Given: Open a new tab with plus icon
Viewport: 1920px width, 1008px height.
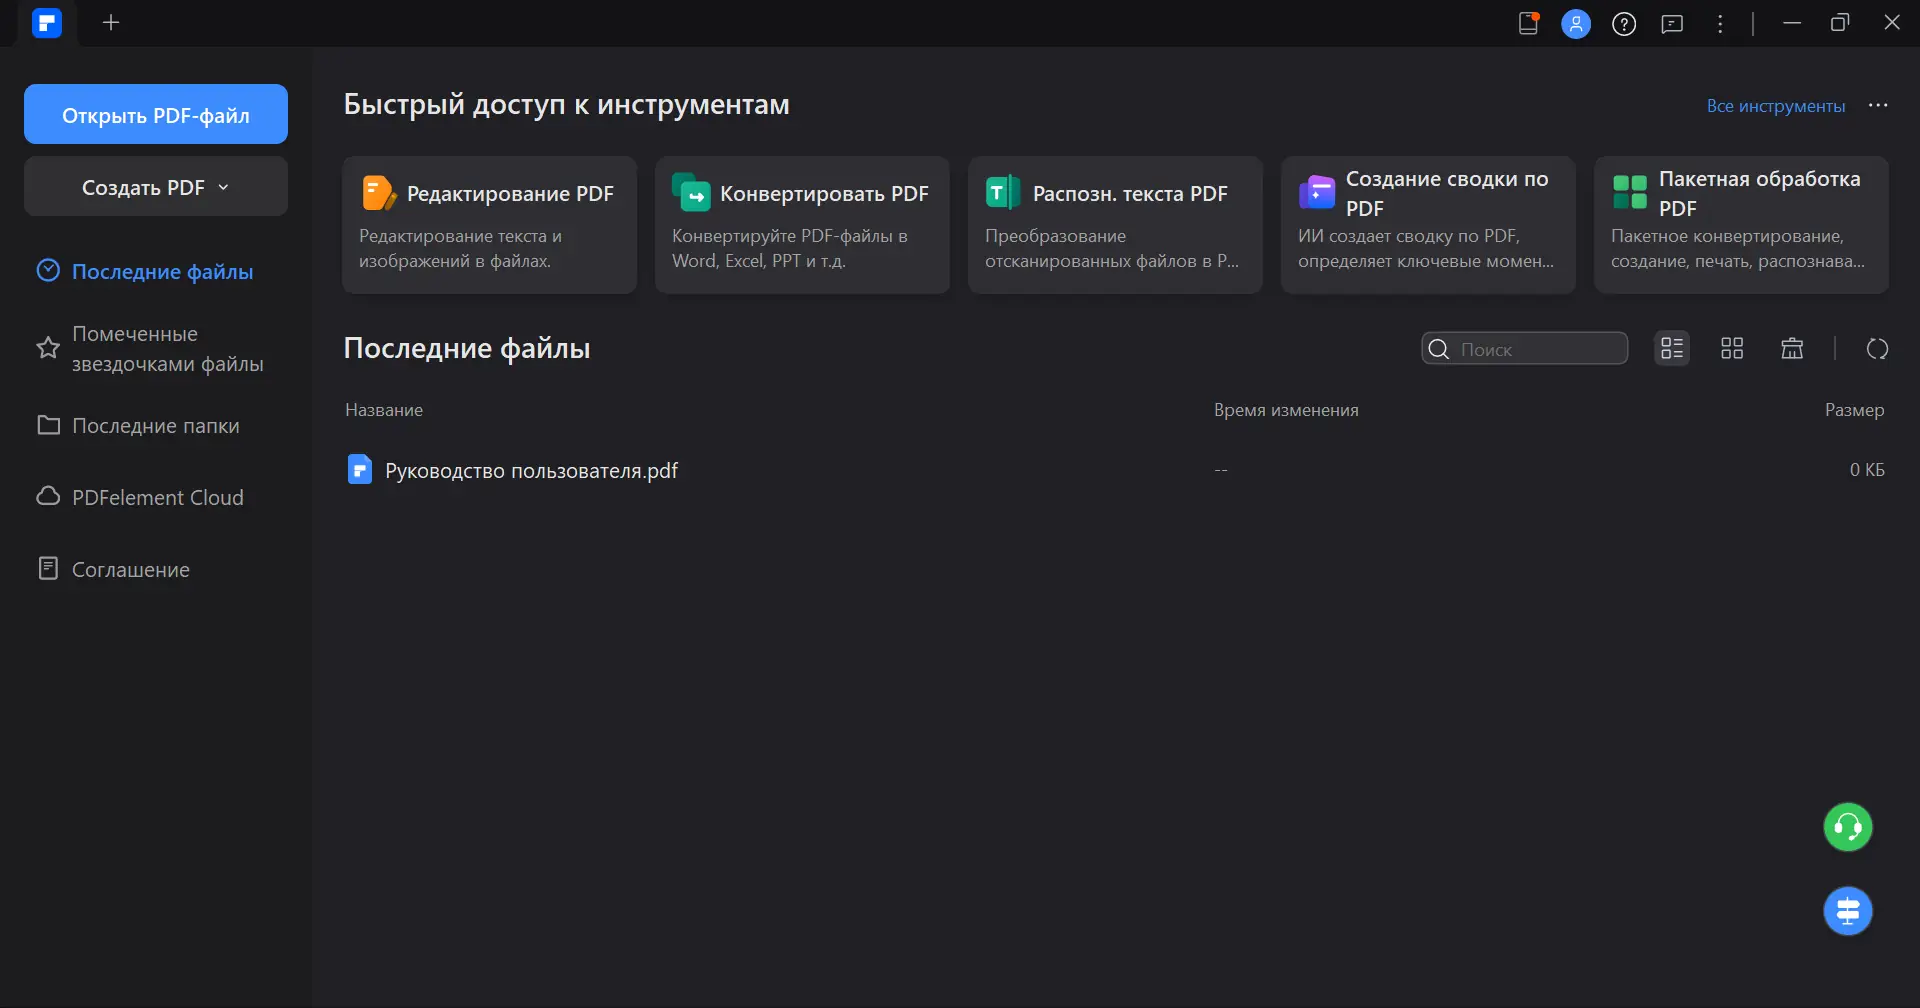Looking at the screenshot, I should pos(111,23).
